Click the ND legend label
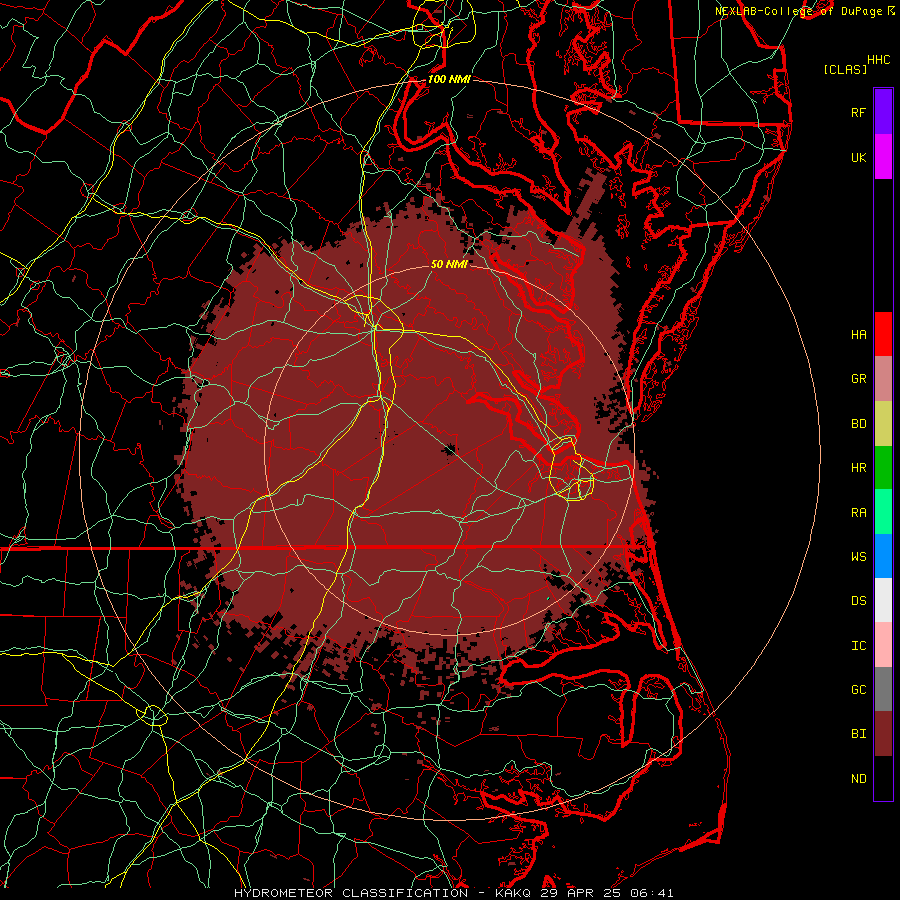This screenshot has height=900, width=900. click(858, 779)
